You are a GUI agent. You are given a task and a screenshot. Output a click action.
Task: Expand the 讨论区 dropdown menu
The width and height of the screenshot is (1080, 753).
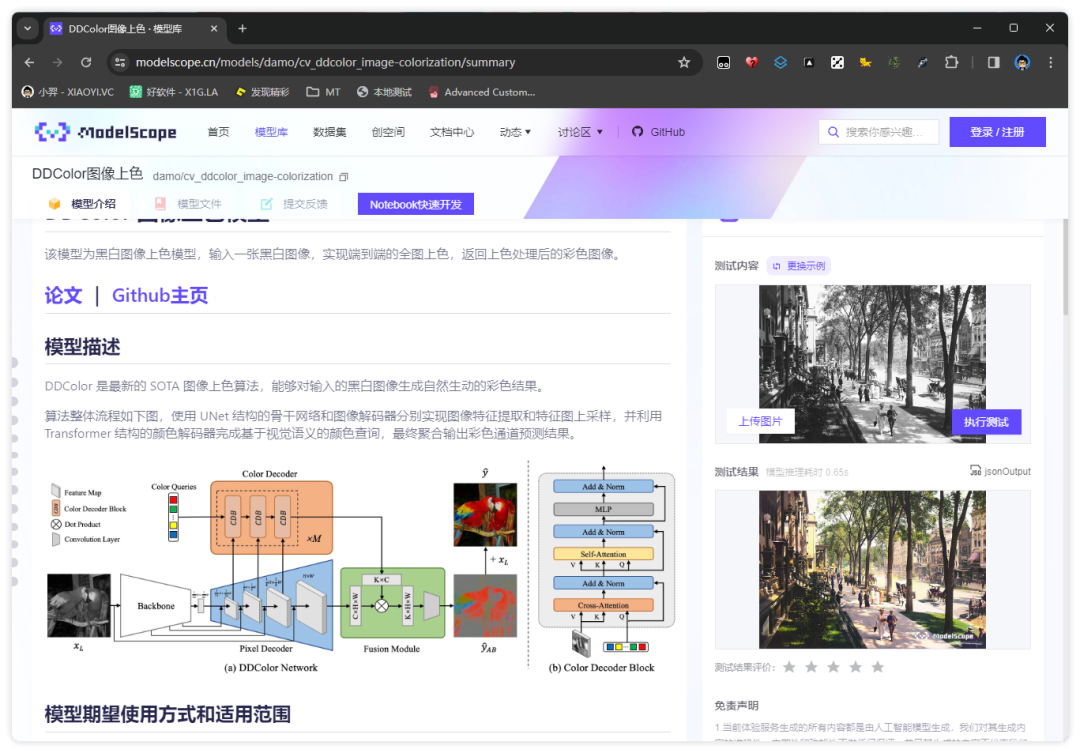(580, 132)
